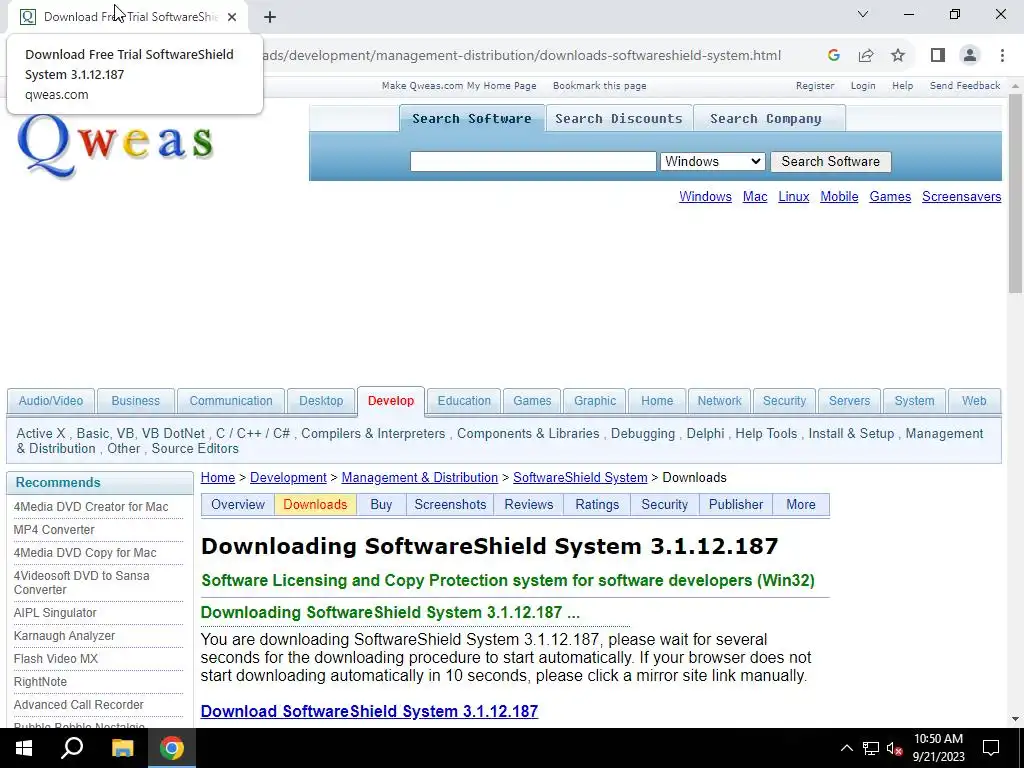Open Chrome three-dot menu
The image size is (1024, 768).
(x=1002, y=56)
